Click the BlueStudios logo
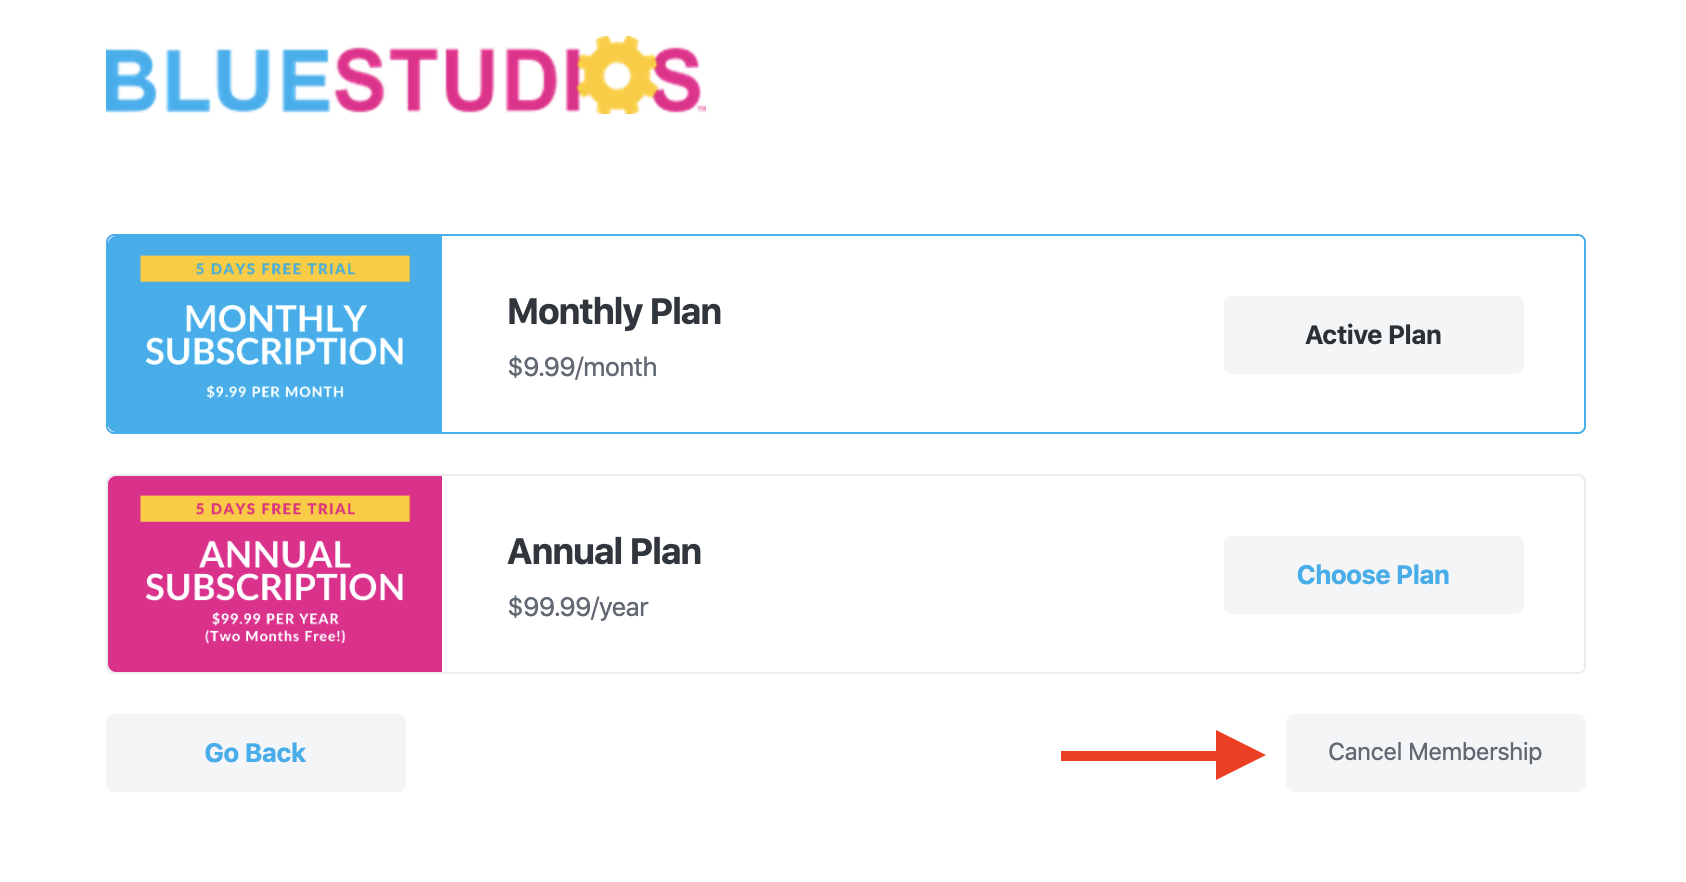 405,76
